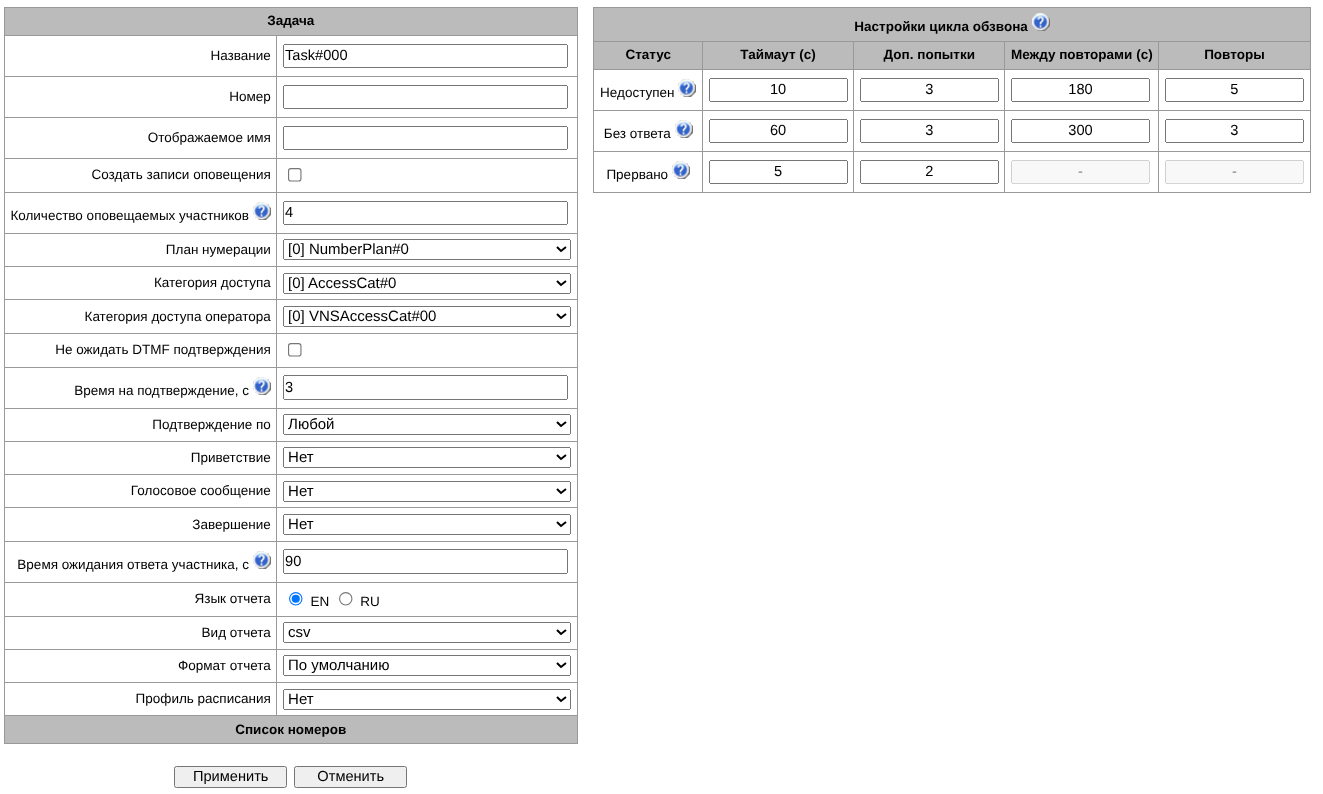Viewport: 1323px width, 794px height.
Task: Show help for Настройки цикла обзвона
Action: coord(1041,22)
